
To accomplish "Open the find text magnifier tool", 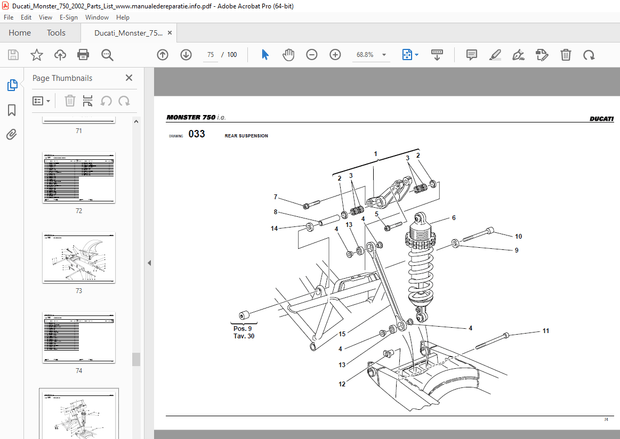I will click(x=107, y=55).
